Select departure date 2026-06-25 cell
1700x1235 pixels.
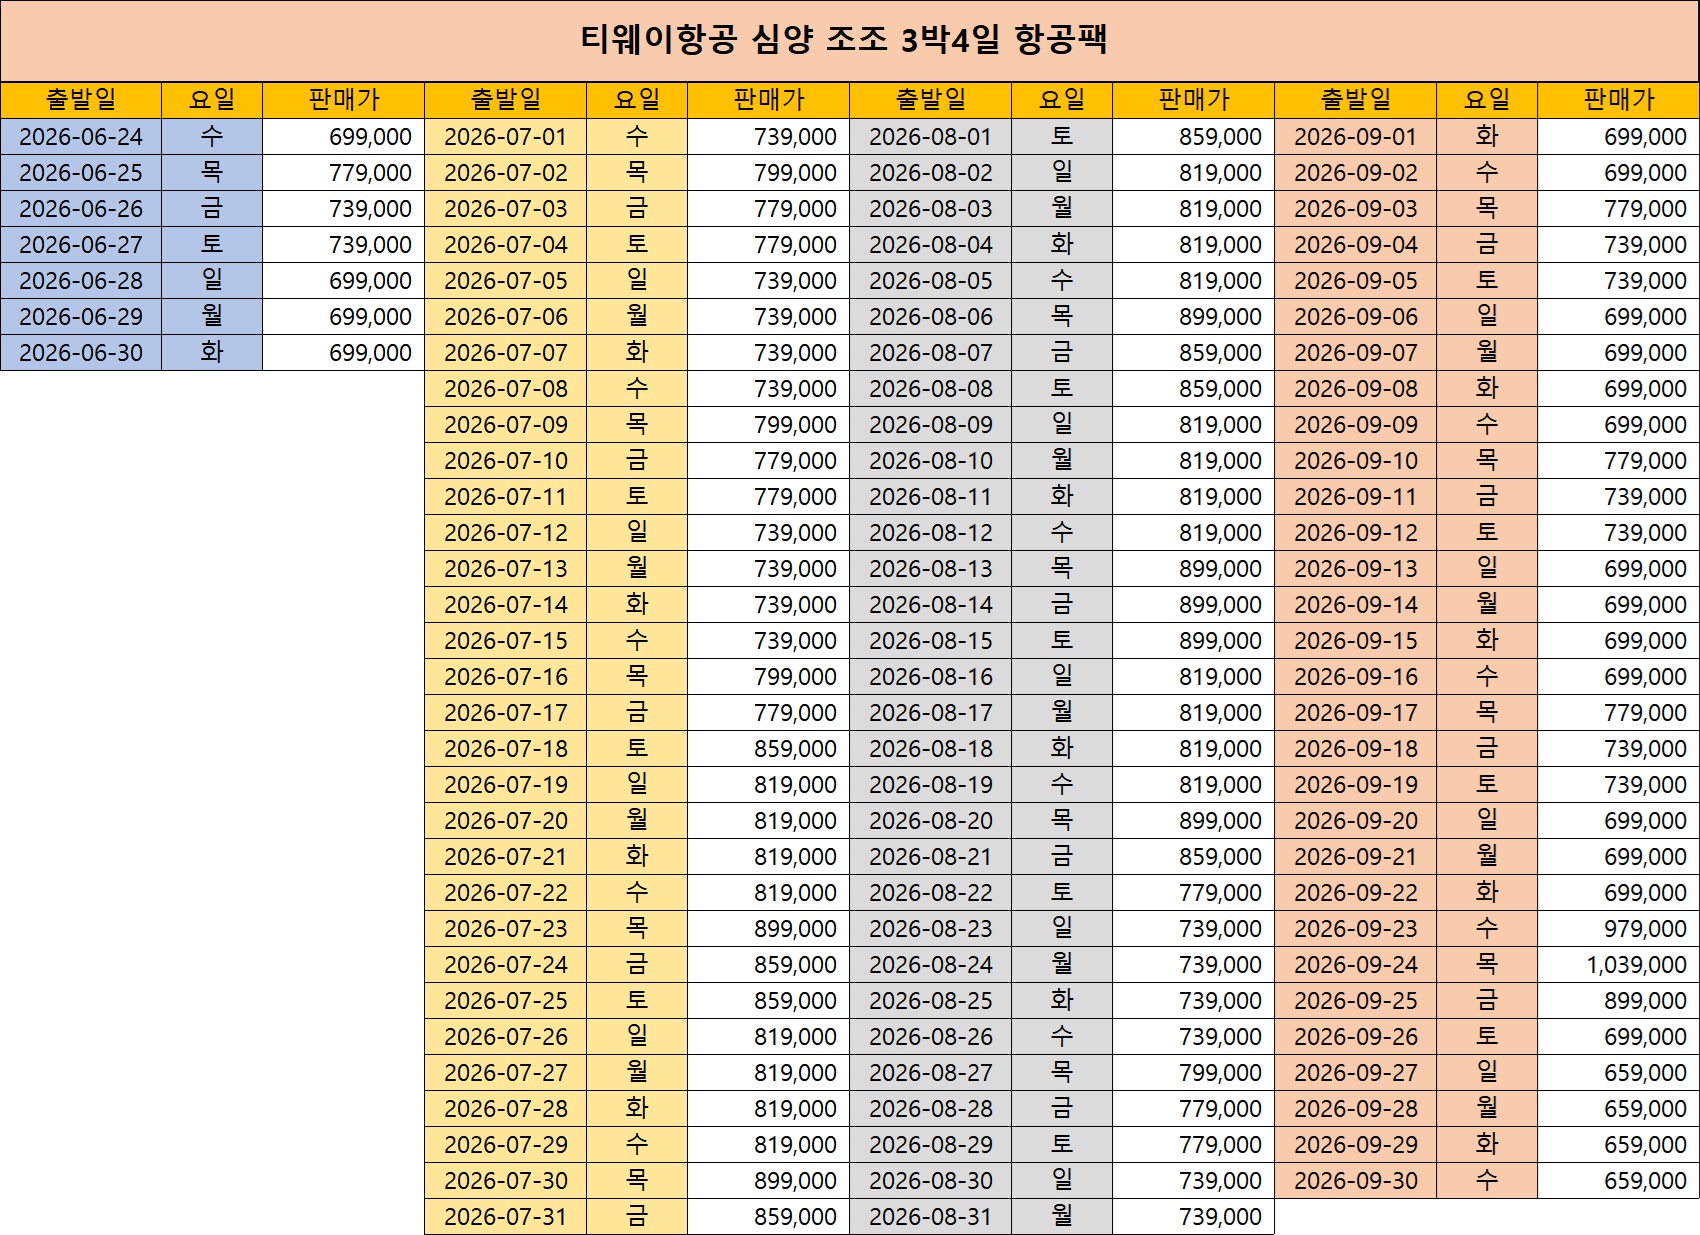[81, 173]
